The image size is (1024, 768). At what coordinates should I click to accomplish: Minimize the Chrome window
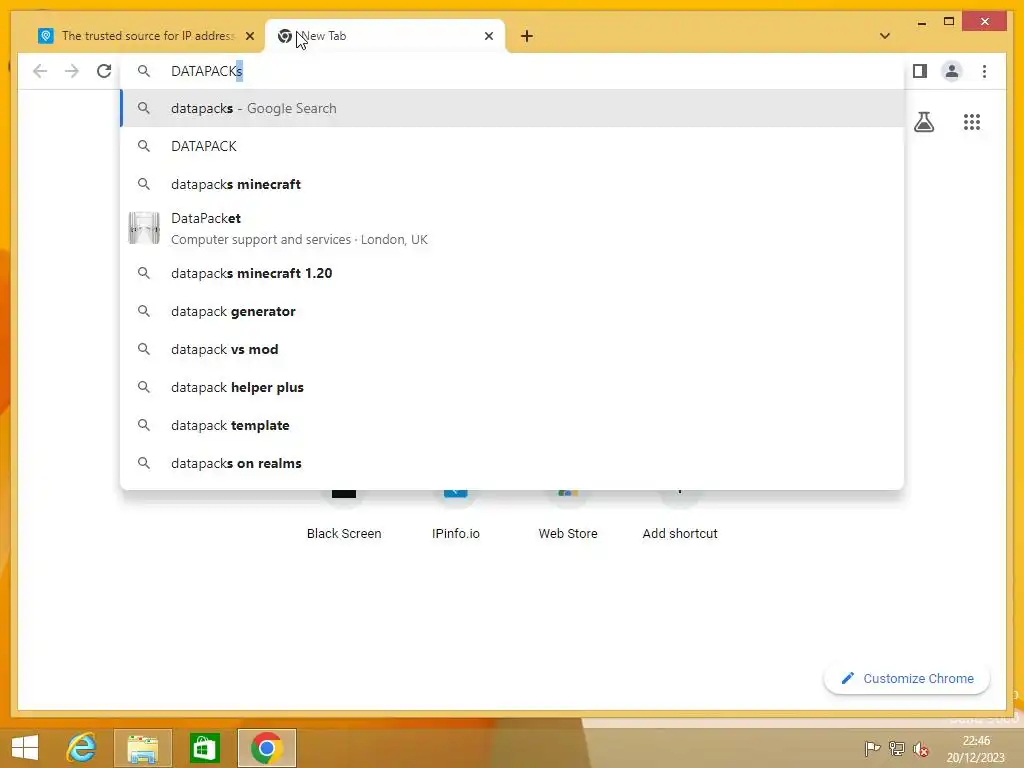pyautogui.click(x=921, y=22)
